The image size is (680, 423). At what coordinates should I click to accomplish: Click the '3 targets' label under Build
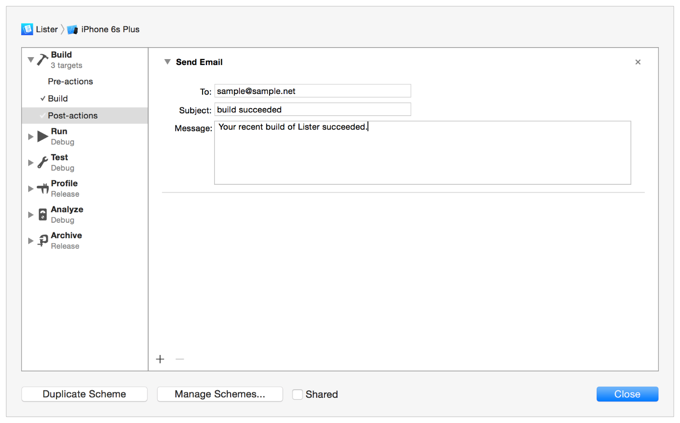point(66,66)
